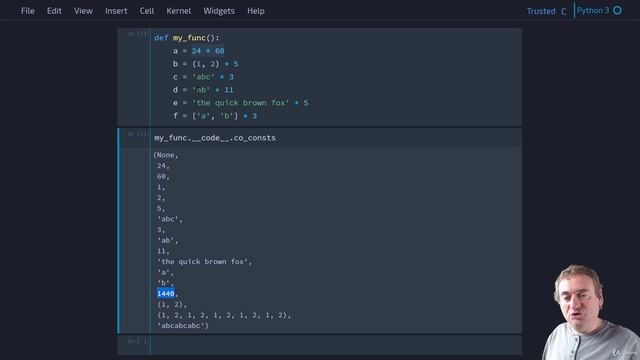The width and height of the screenshot is (640, 360).
Task: Open the File menu
Action: pyautogui.click(x=27, y=11)
